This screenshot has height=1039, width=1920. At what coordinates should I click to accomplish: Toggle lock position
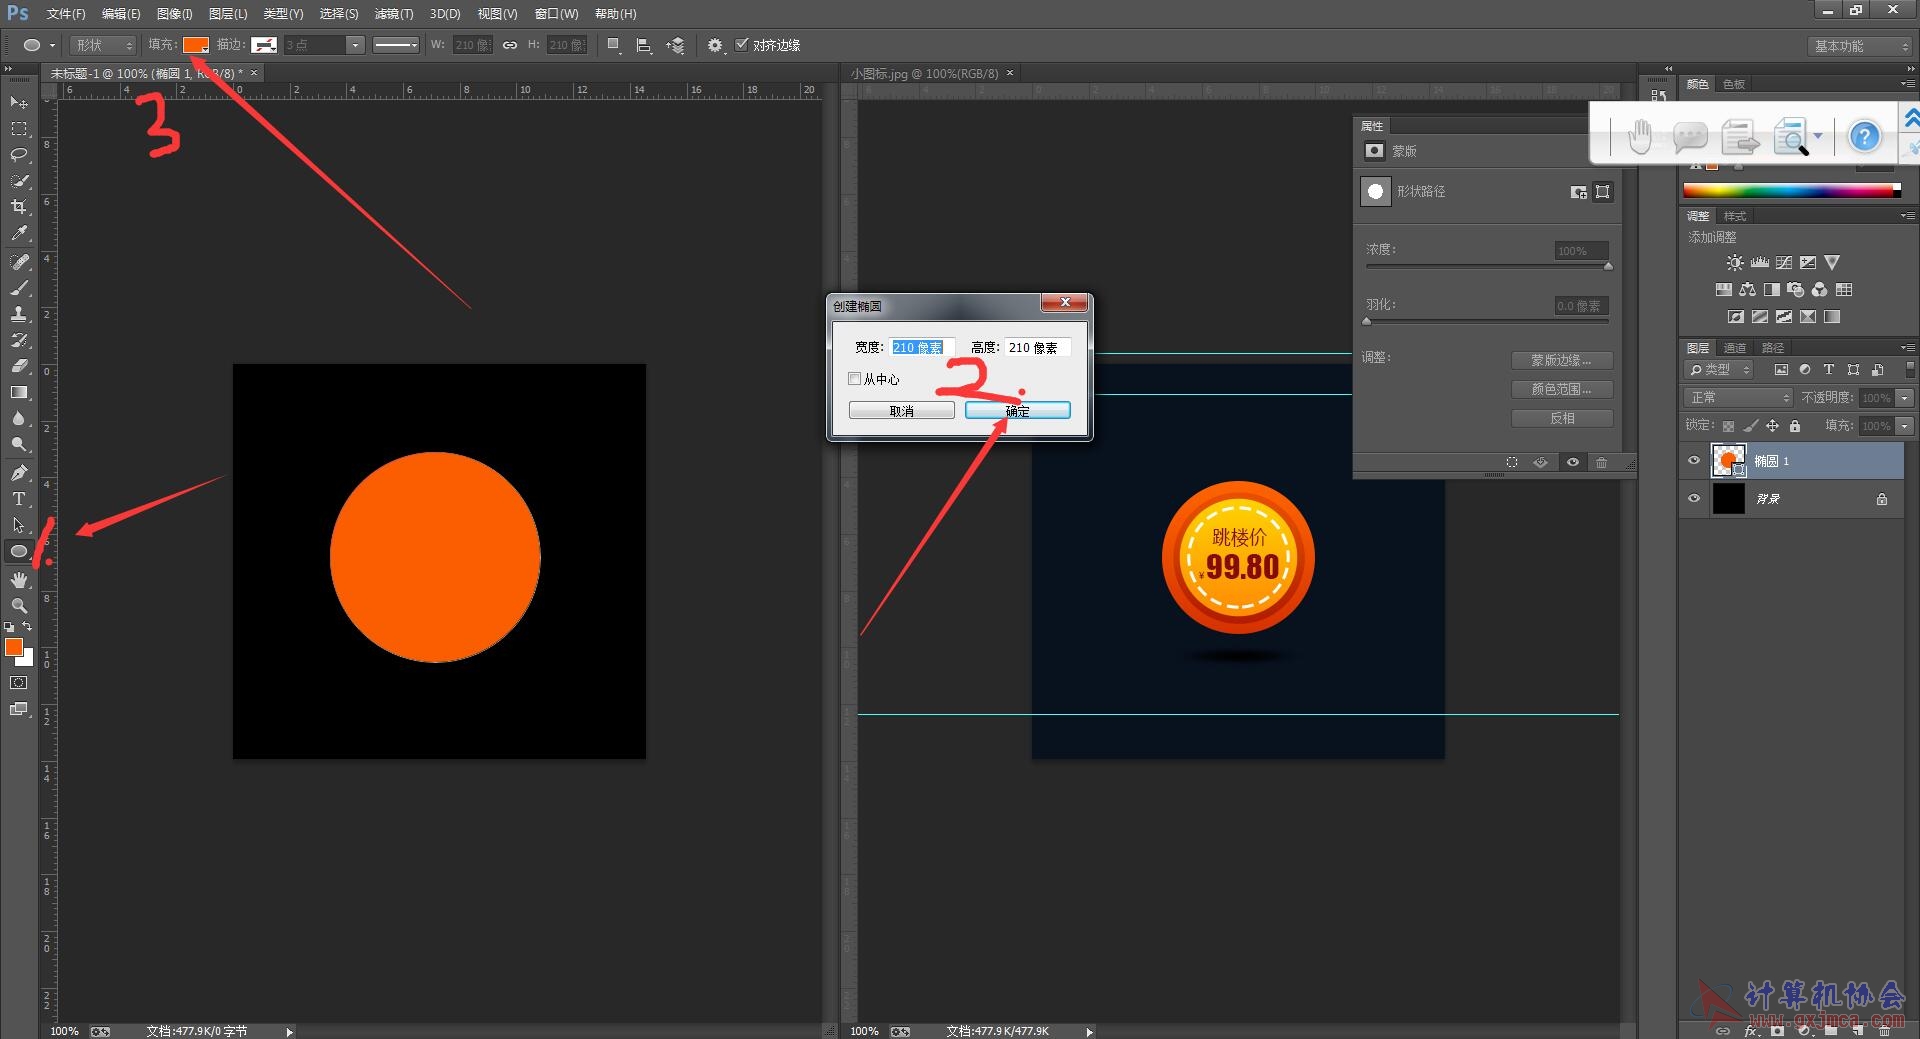[x=1772, y=426]
